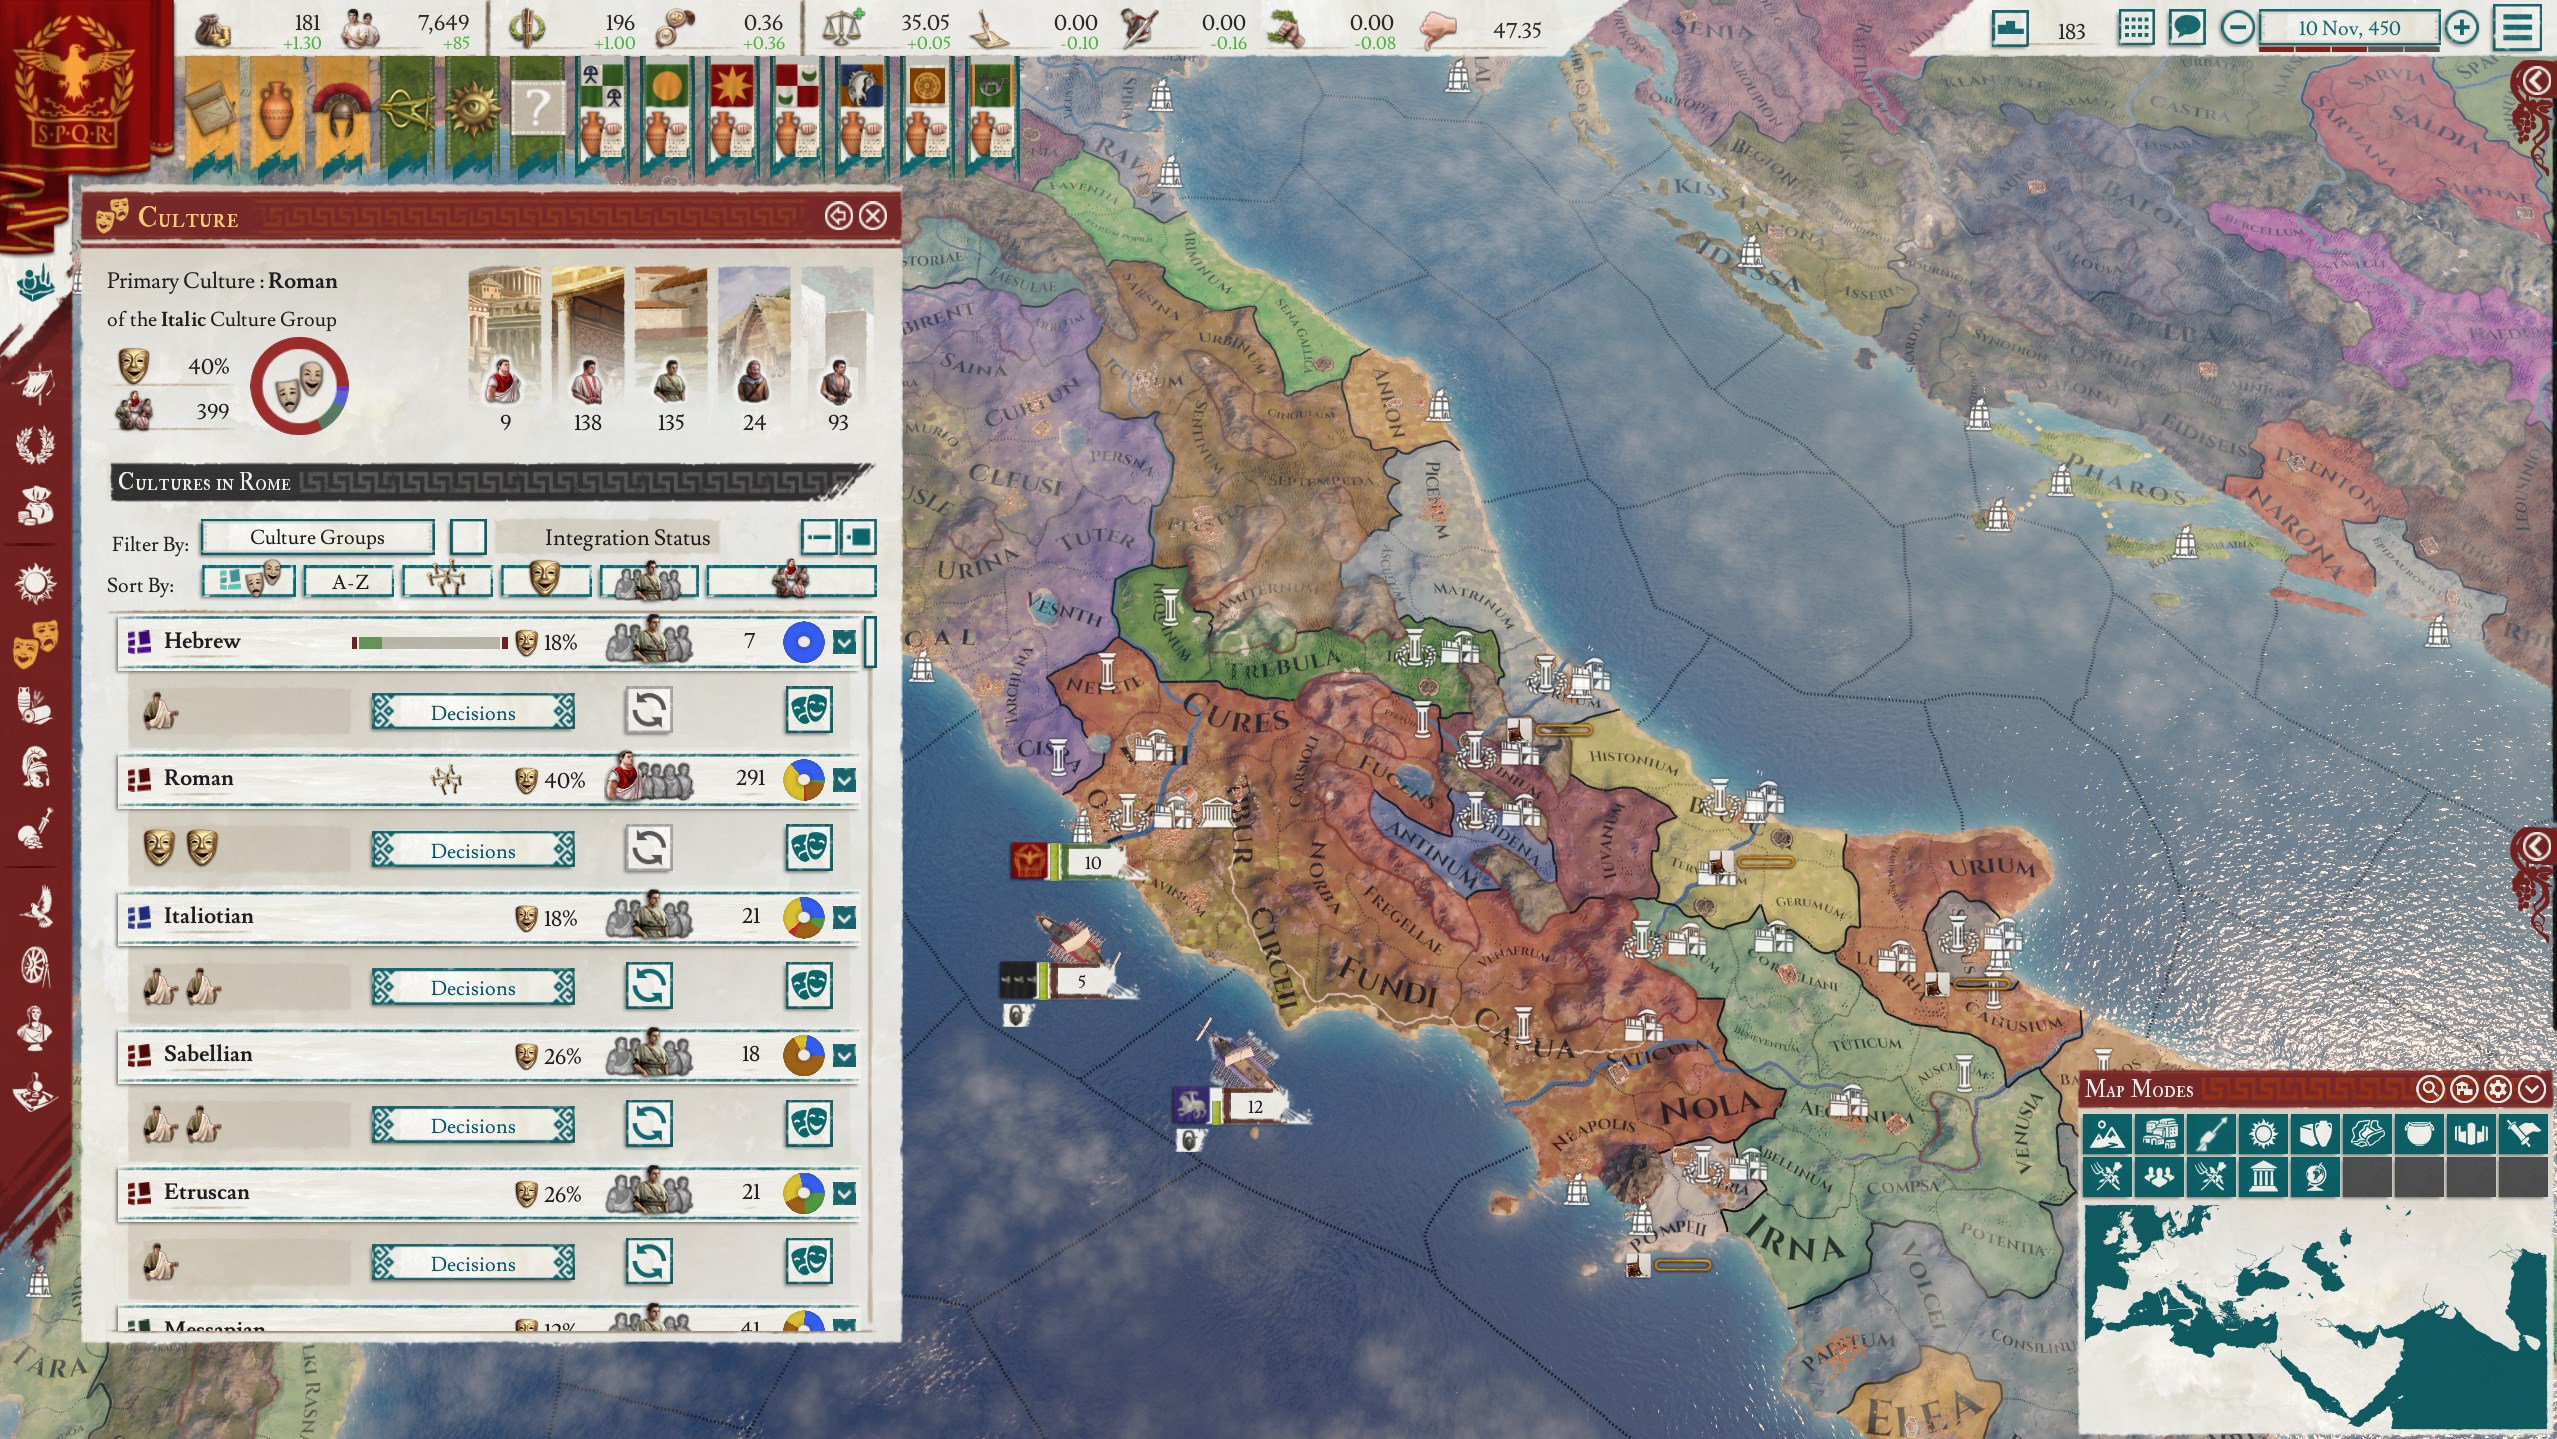Screen dimensions: 2557x1439
Task: Sort cultures by A-Z
Action: click(349, 582)
